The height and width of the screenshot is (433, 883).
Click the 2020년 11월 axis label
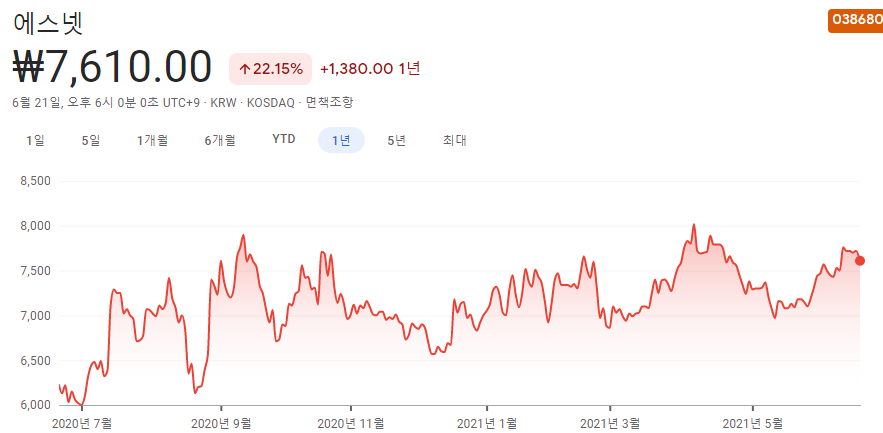(x=351, y=422)
